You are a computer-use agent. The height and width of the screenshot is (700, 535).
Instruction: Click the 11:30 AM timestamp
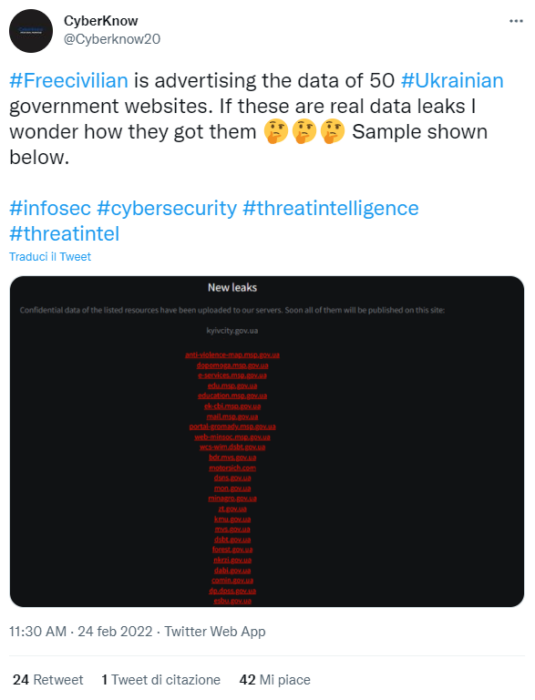coord(38,631)
